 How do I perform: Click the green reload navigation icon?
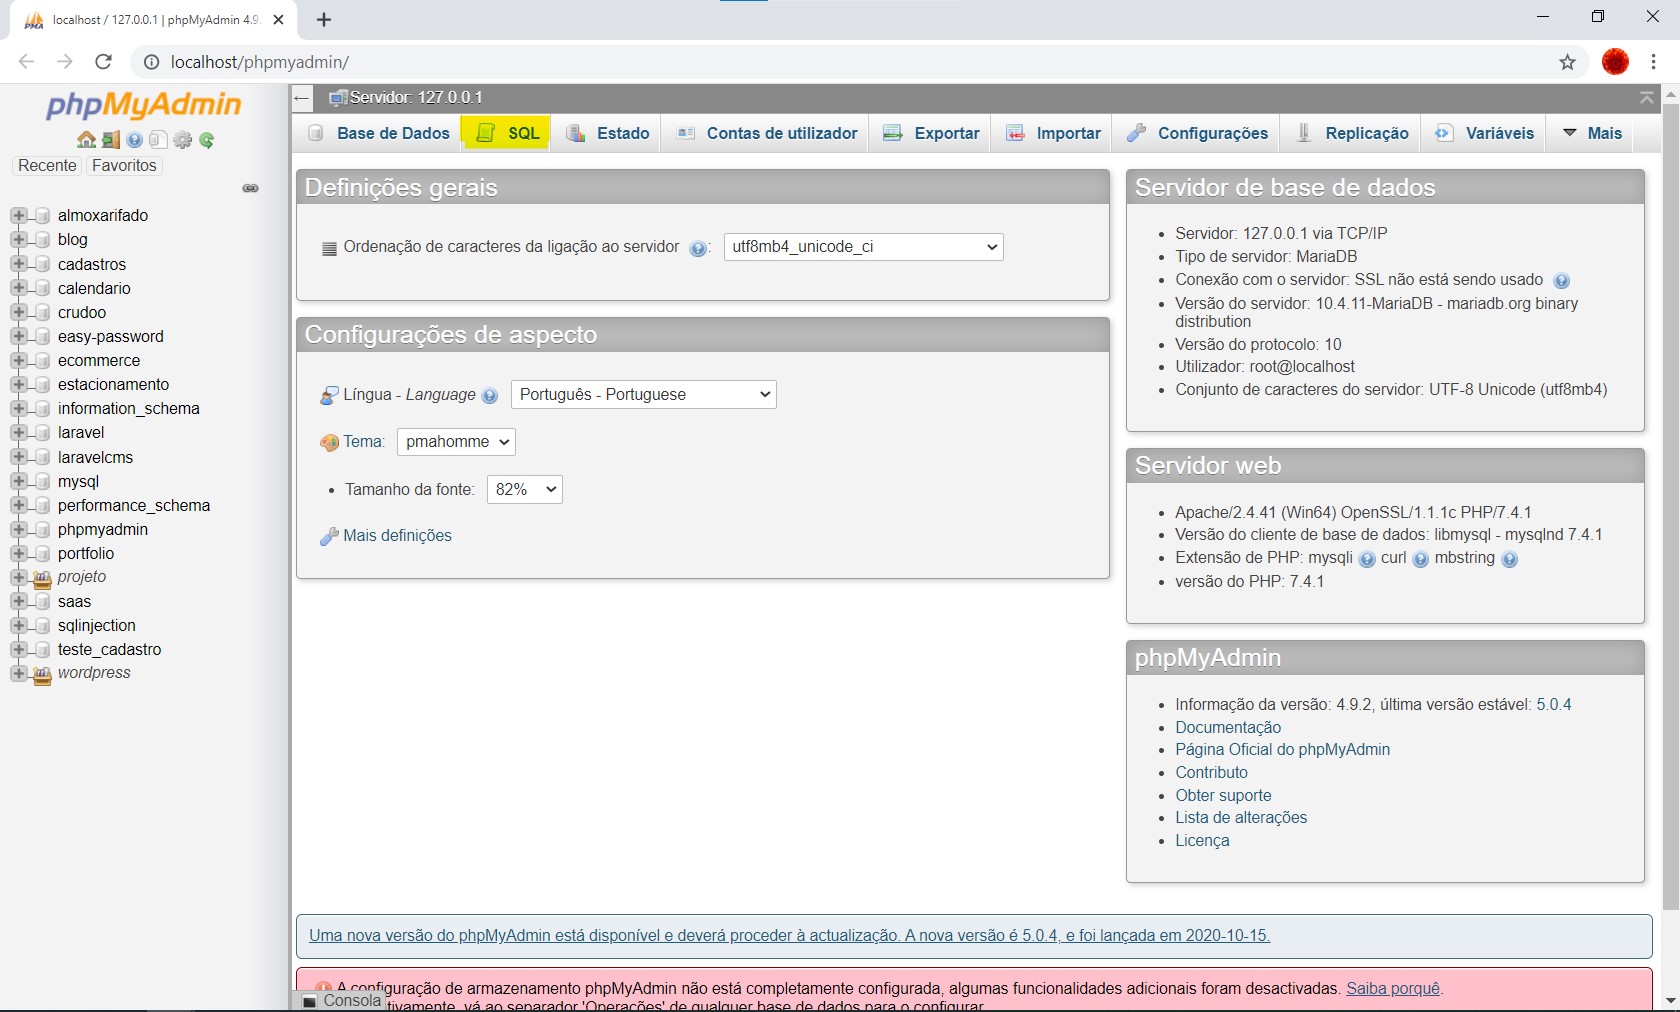(x=207, y=140)
